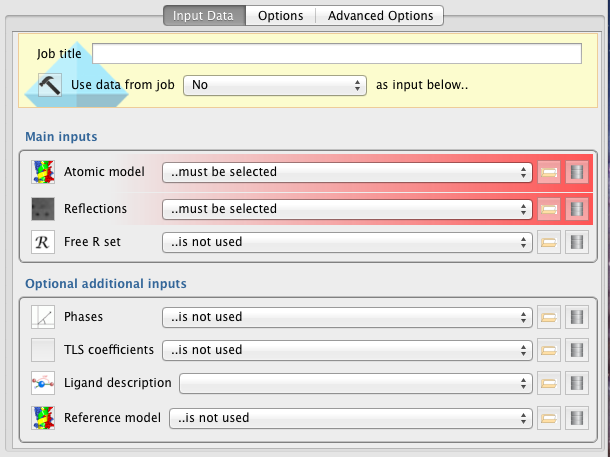610x457 pixels.
Task: Open the Reflections selection dropdown
Action: (347, 209)
